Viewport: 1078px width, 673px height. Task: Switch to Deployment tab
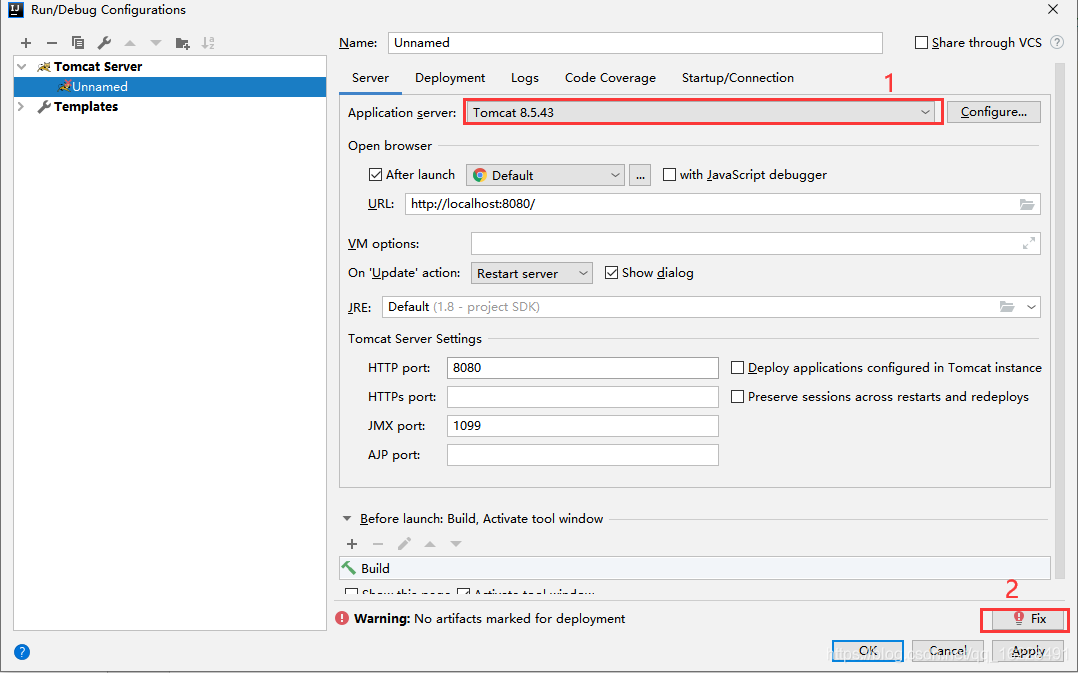pyautogui.click(x=450, y=78)
